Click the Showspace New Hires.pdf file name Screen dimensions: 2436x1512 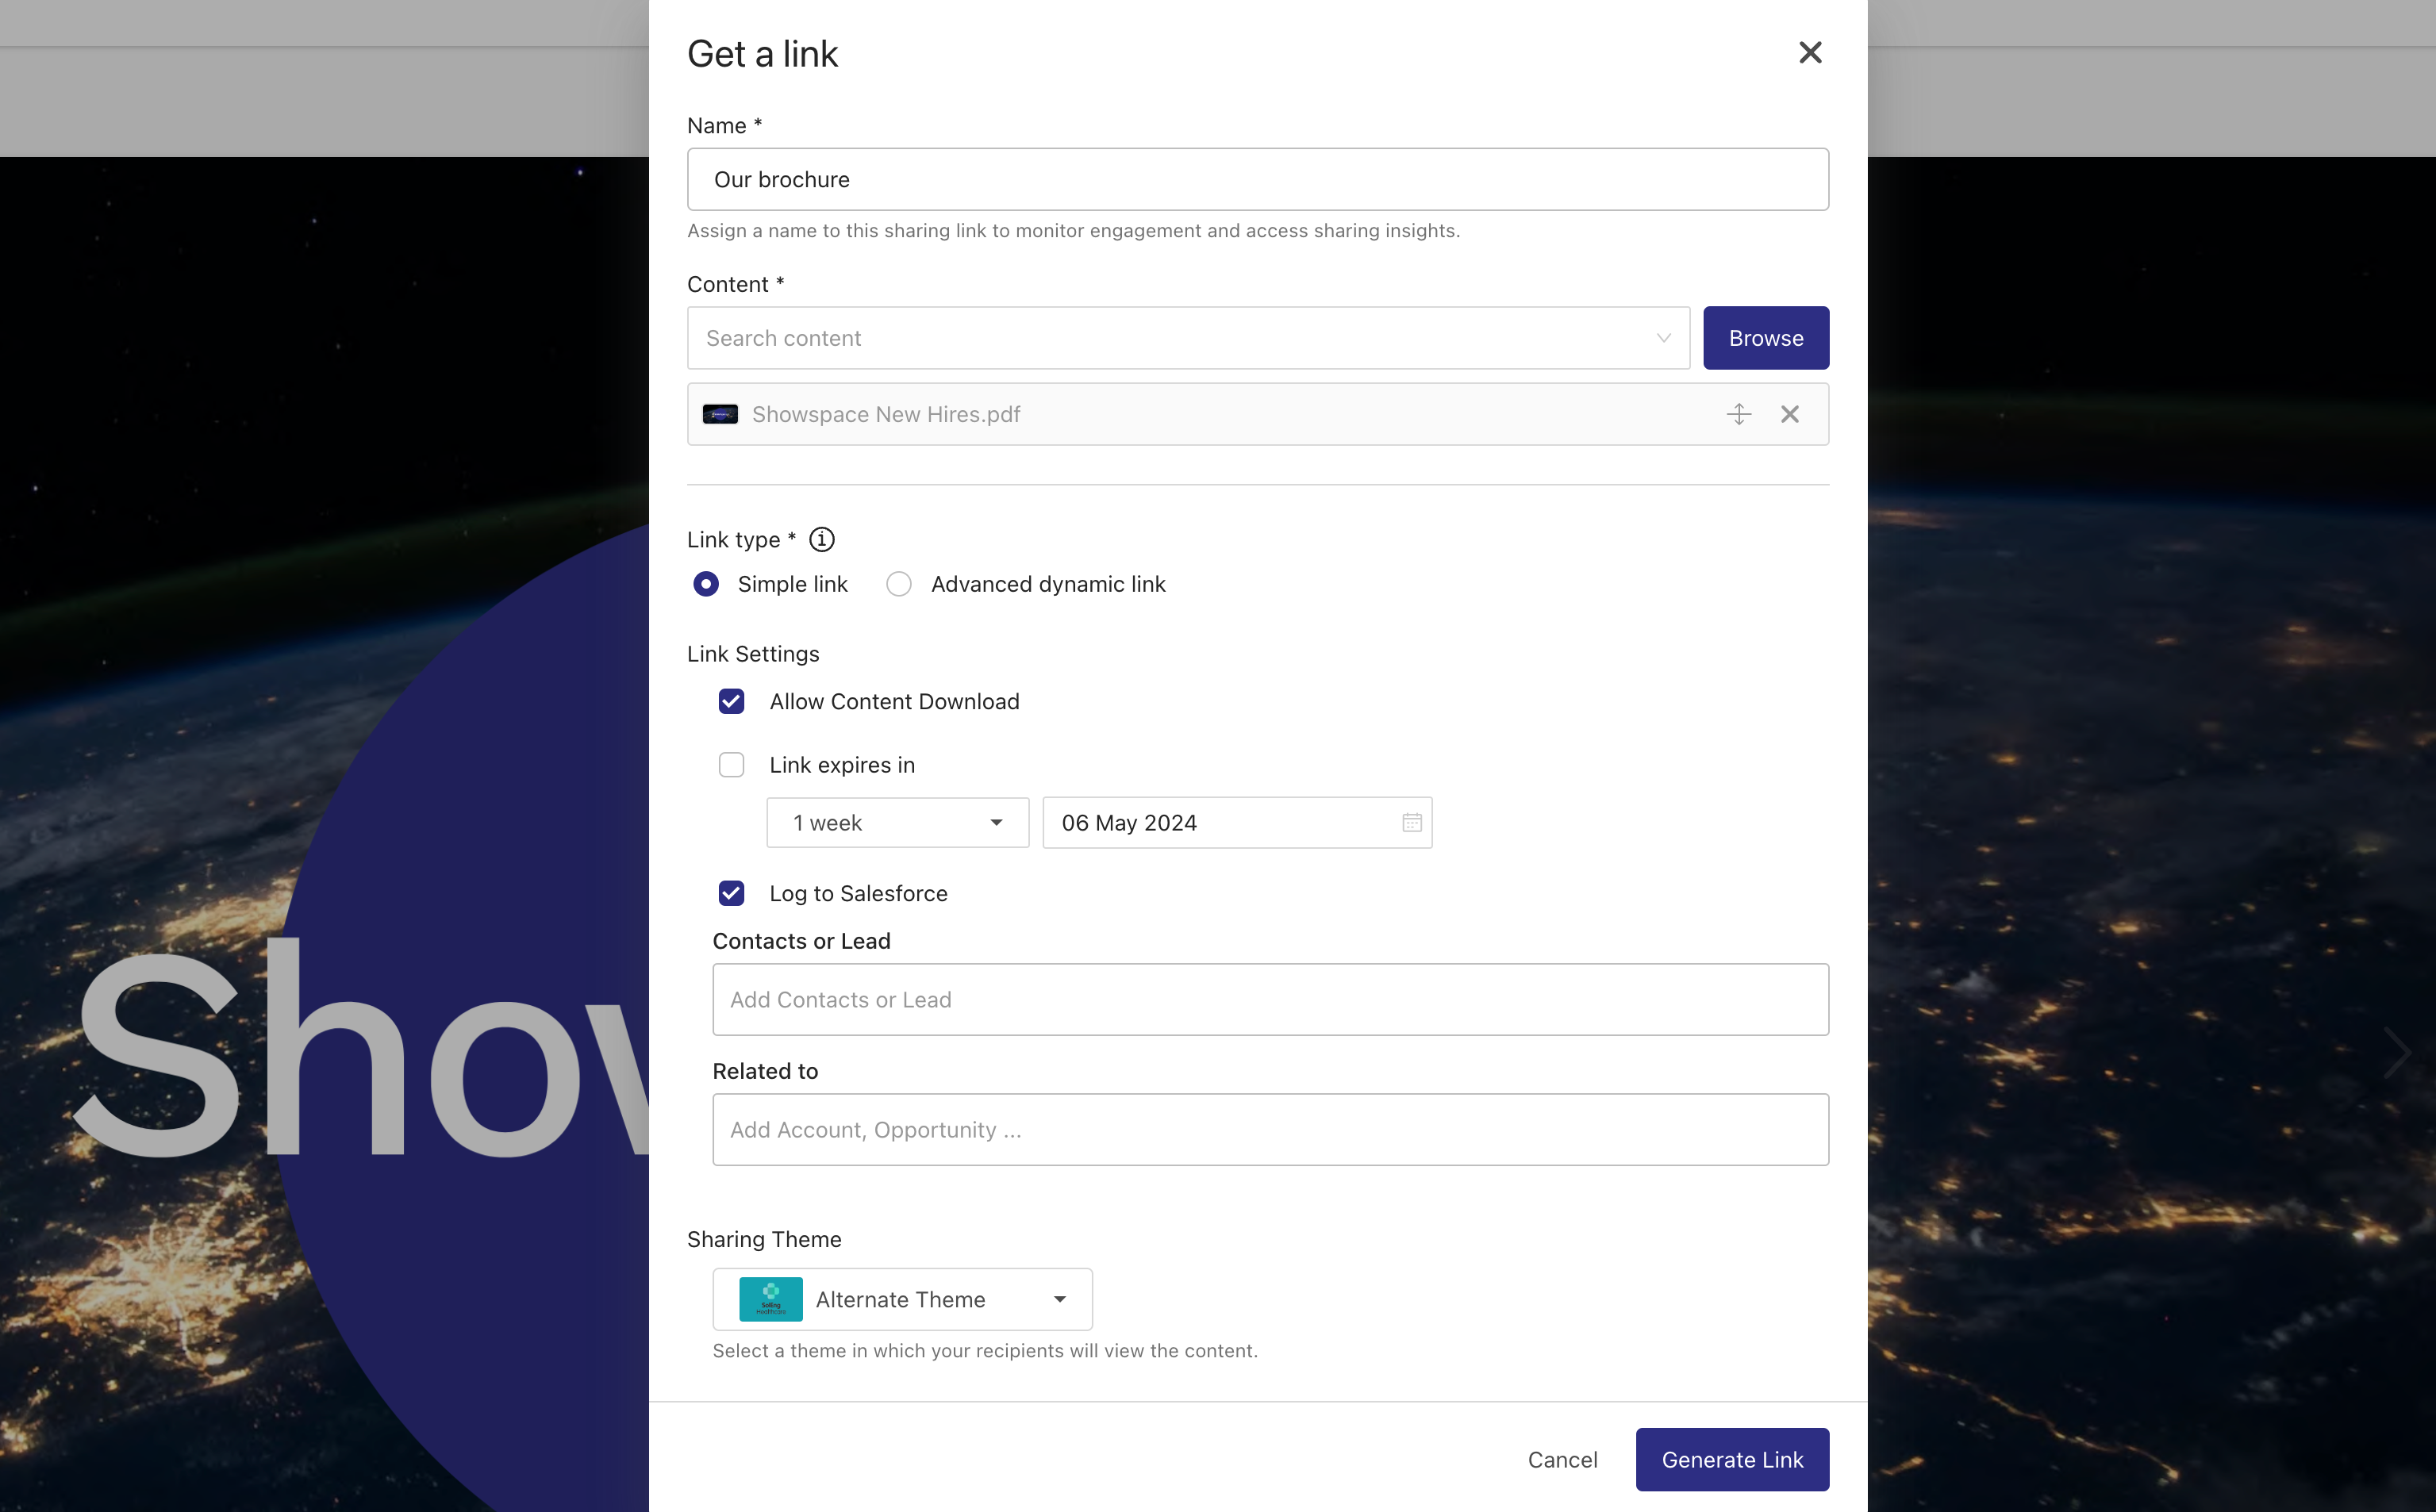click(886, 414)
